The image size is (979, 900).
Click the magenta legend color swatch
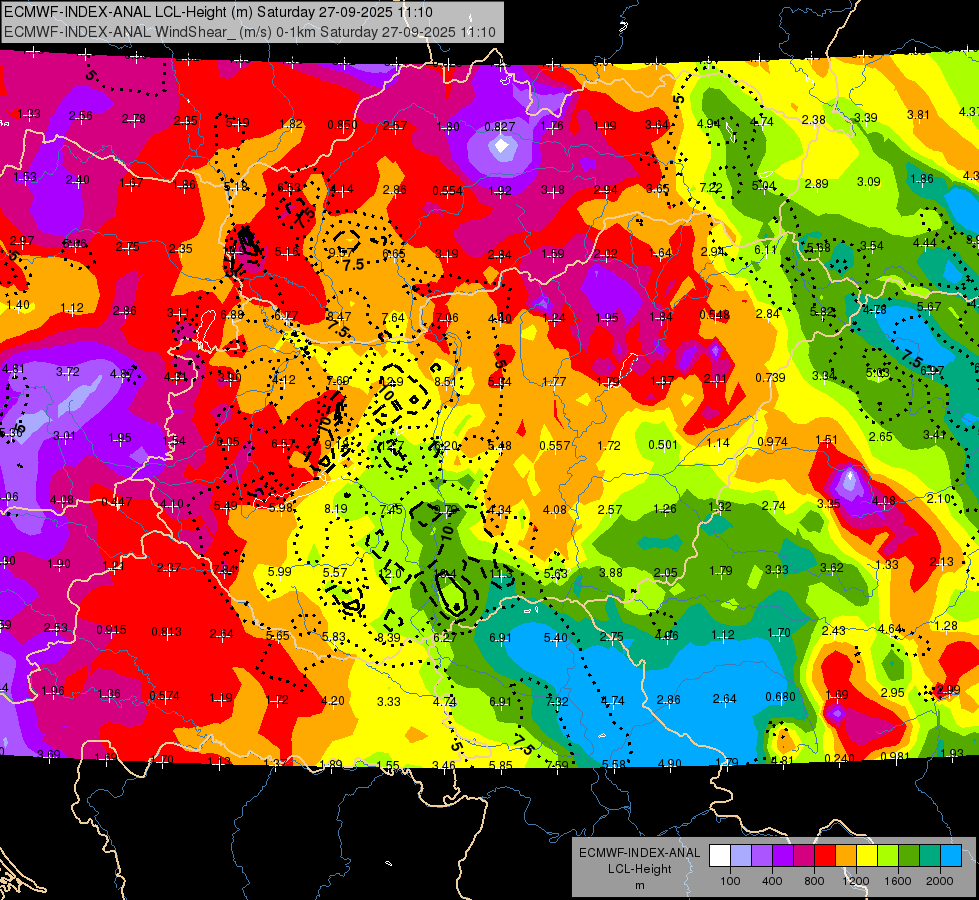[x=804, y=856]
